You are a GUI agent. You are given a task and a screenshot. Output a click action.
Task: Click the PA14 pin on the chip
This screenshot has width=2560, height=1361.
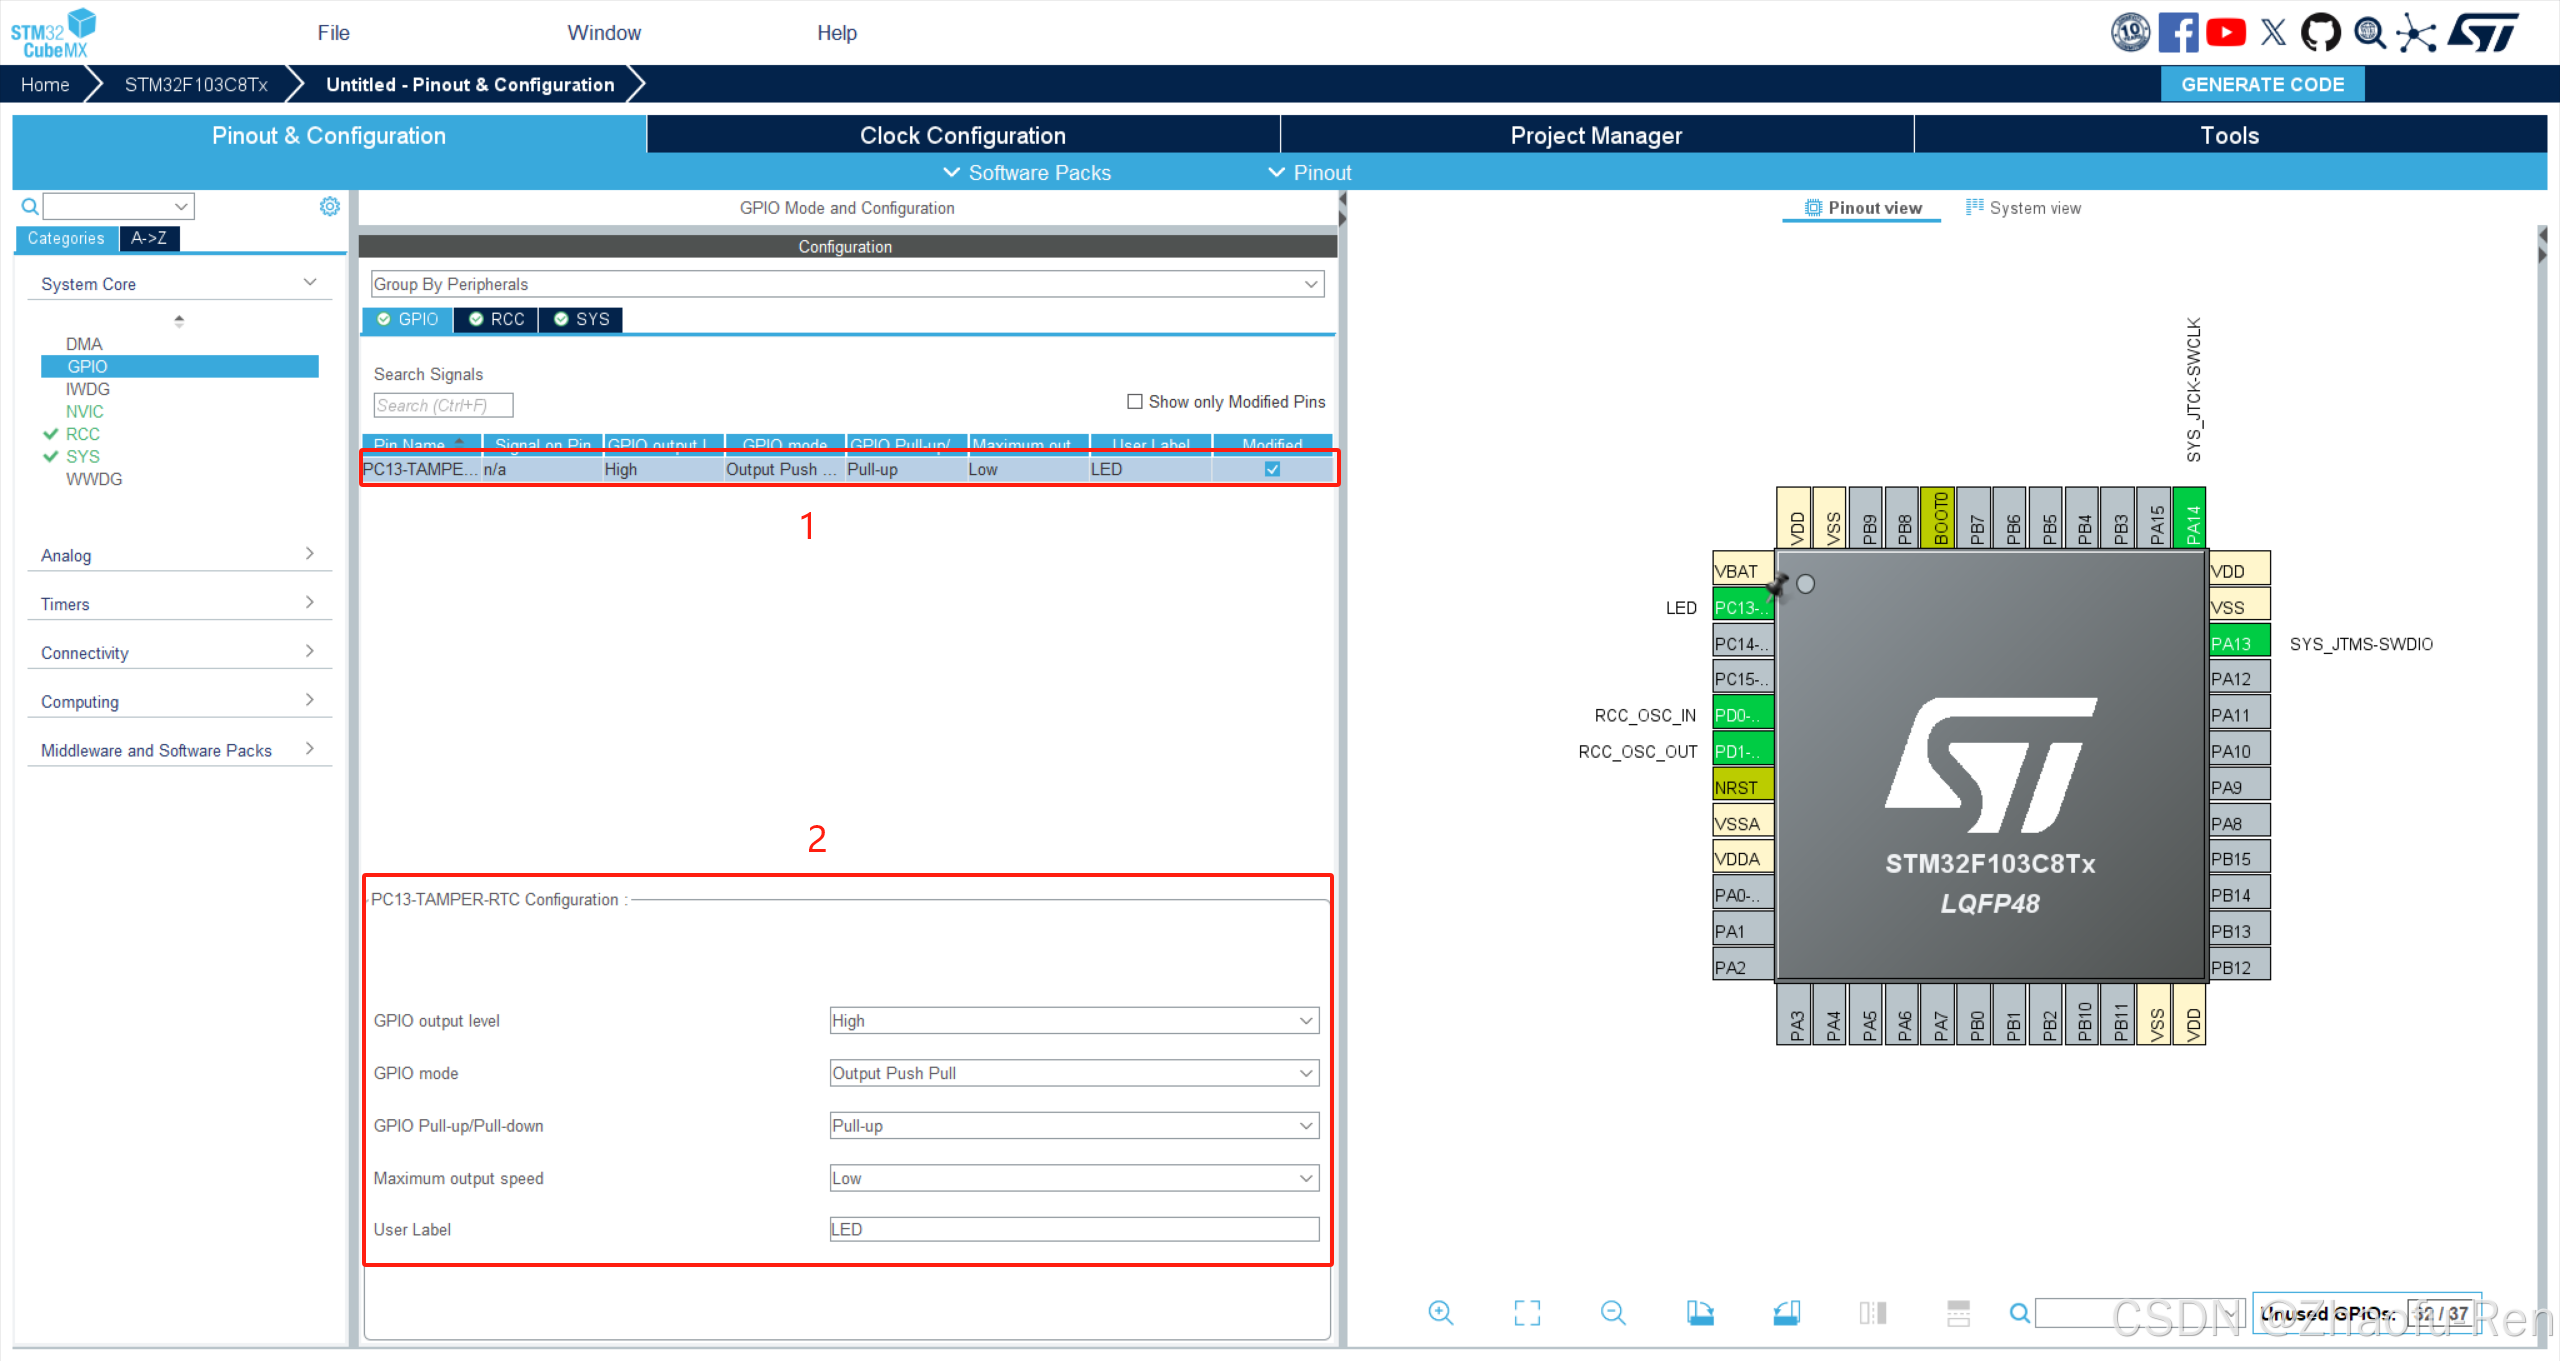tap(2190, 518)
